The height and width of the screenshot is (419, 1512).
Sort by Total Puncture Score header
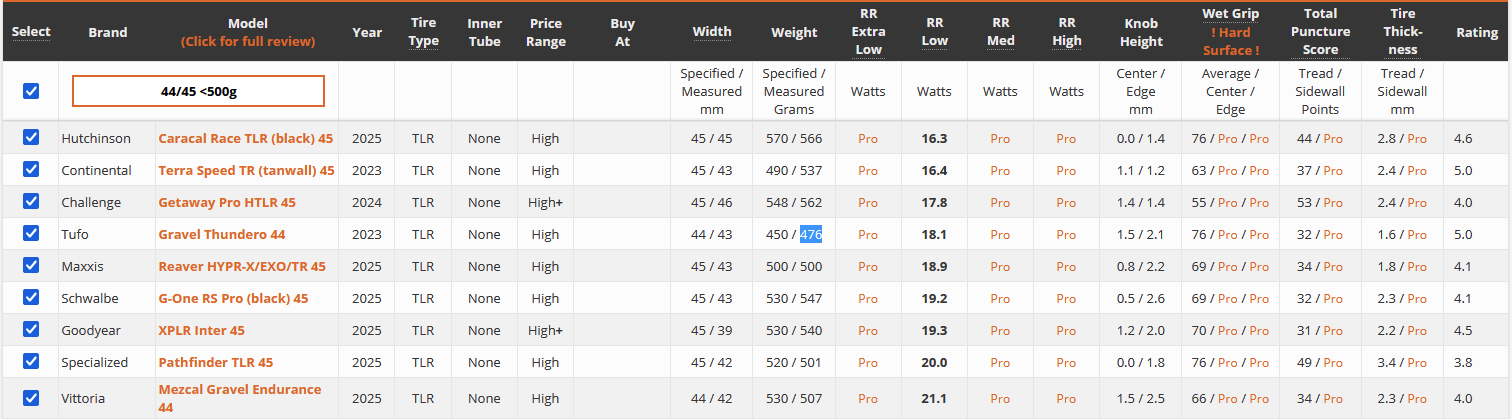point(1320,32)
